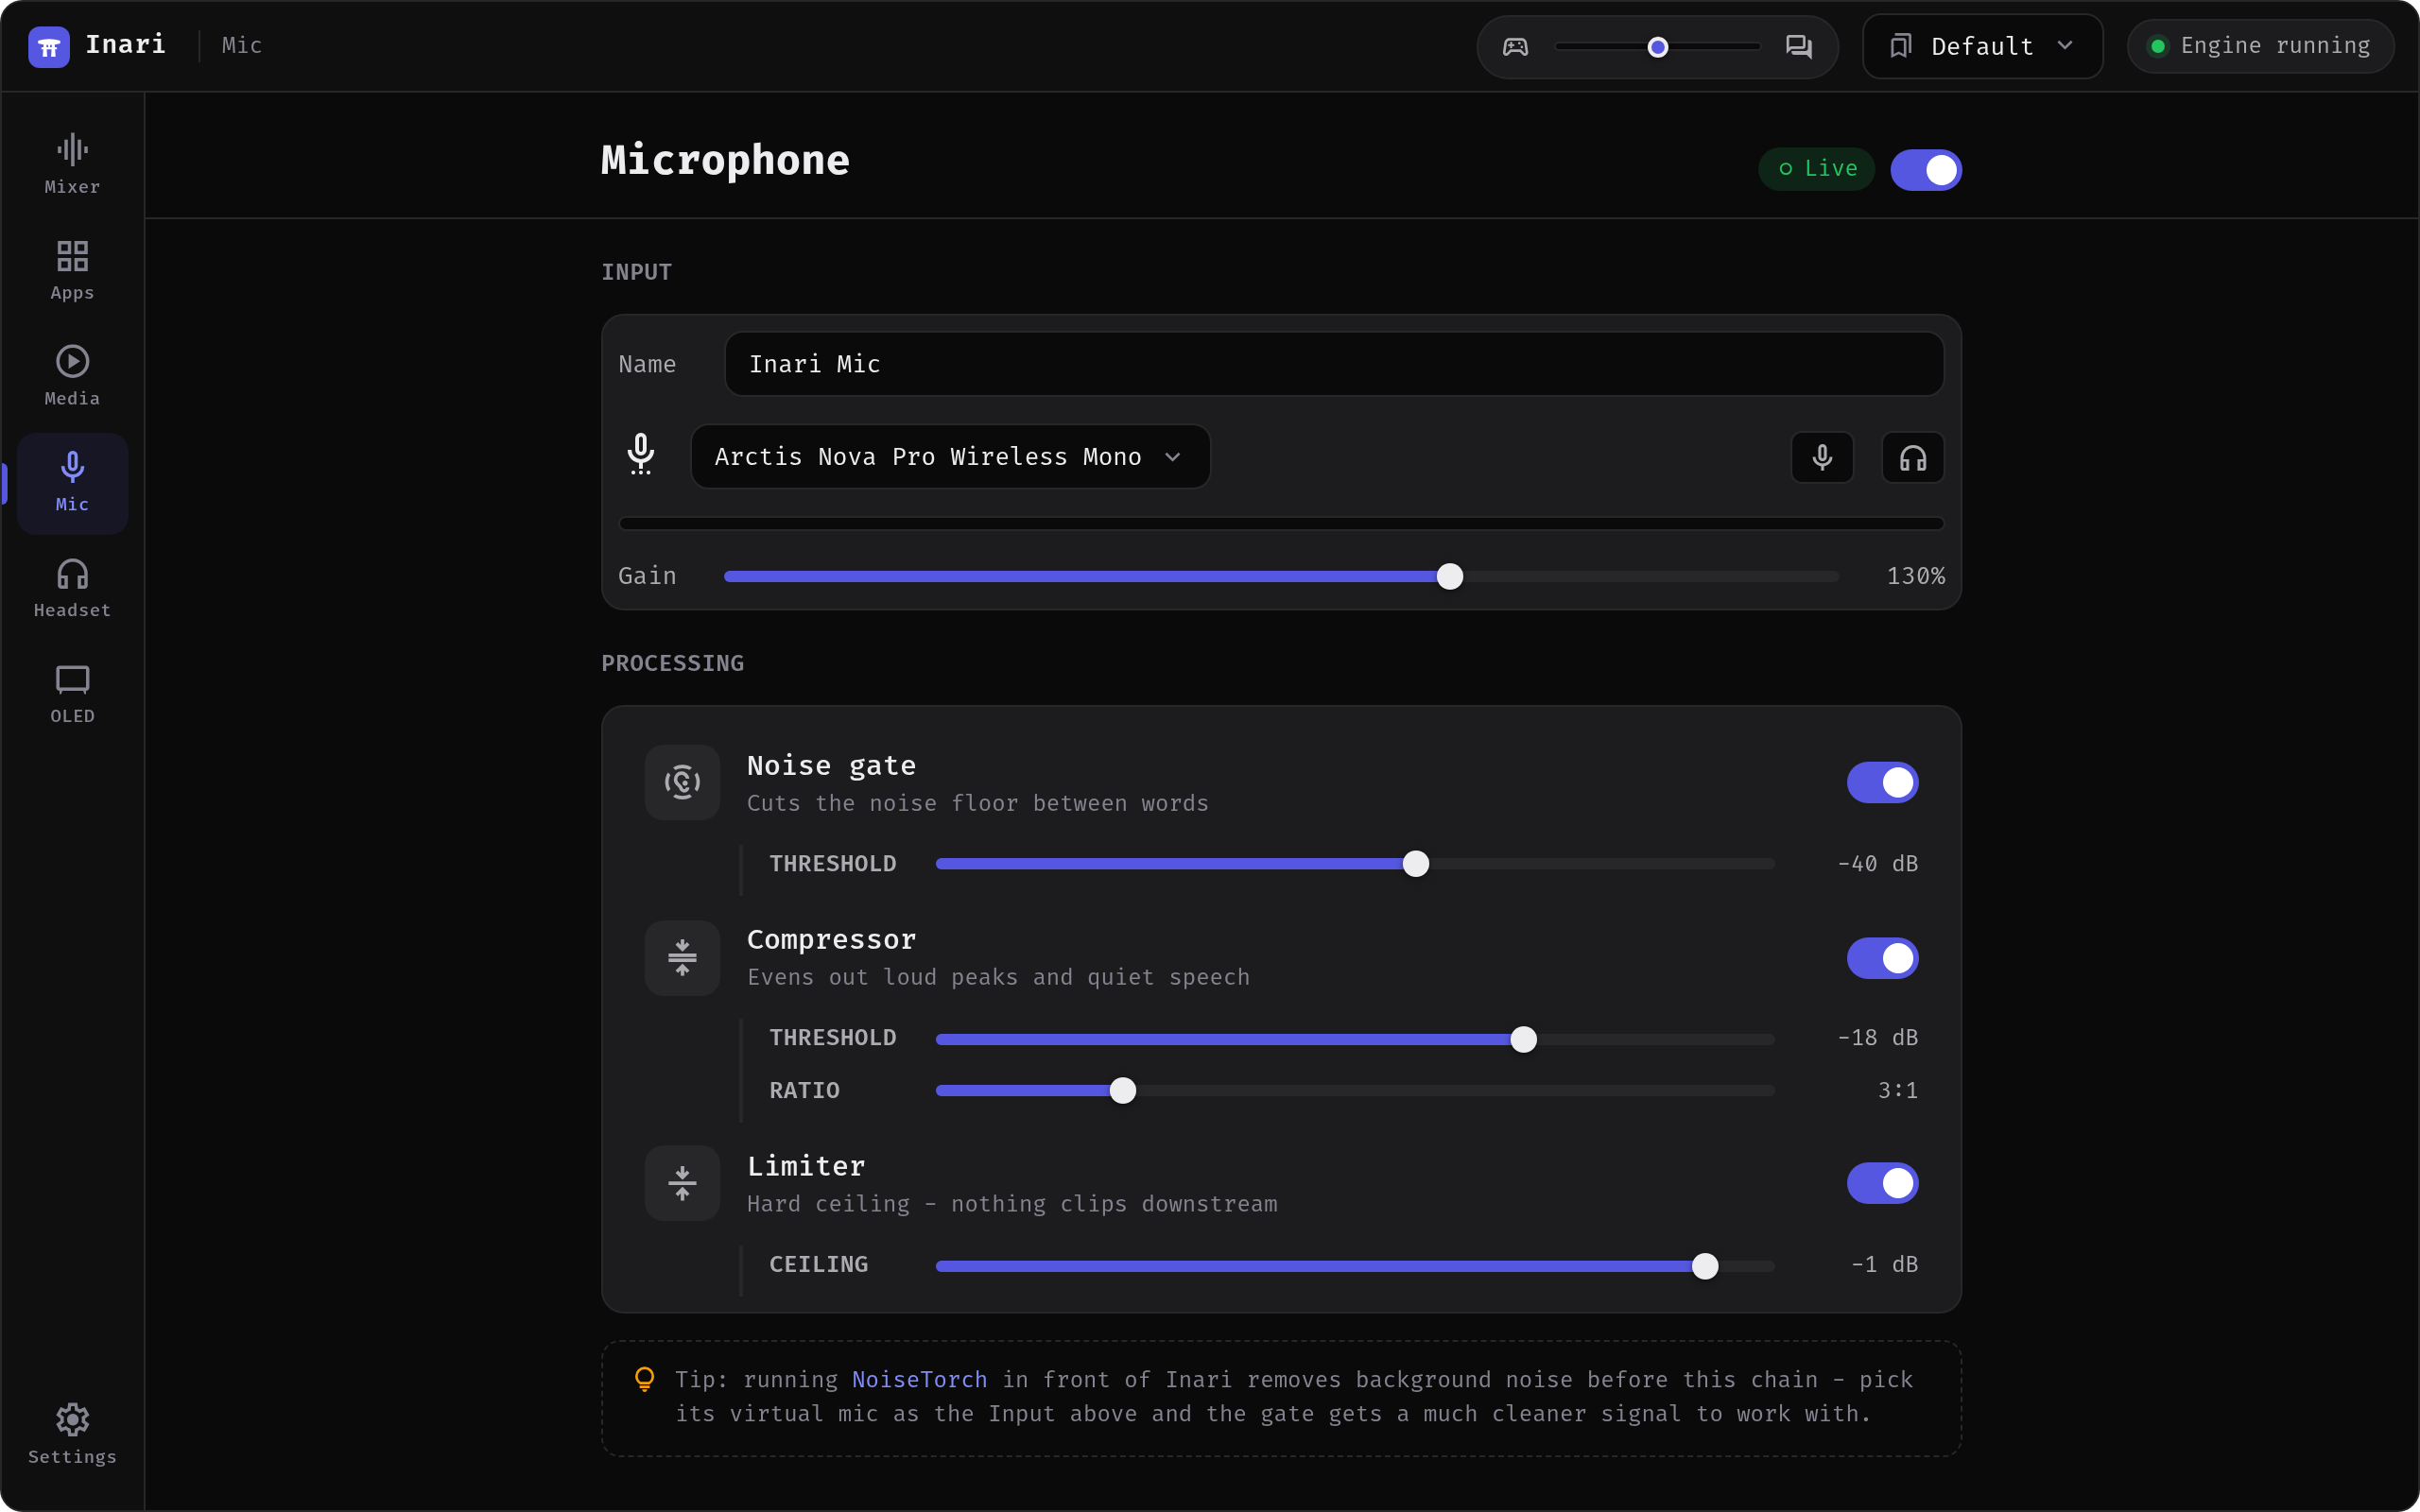The width and height of the screenshot is (2420, 1512).
Task: Click the RATIO label
Action: 804,1091
